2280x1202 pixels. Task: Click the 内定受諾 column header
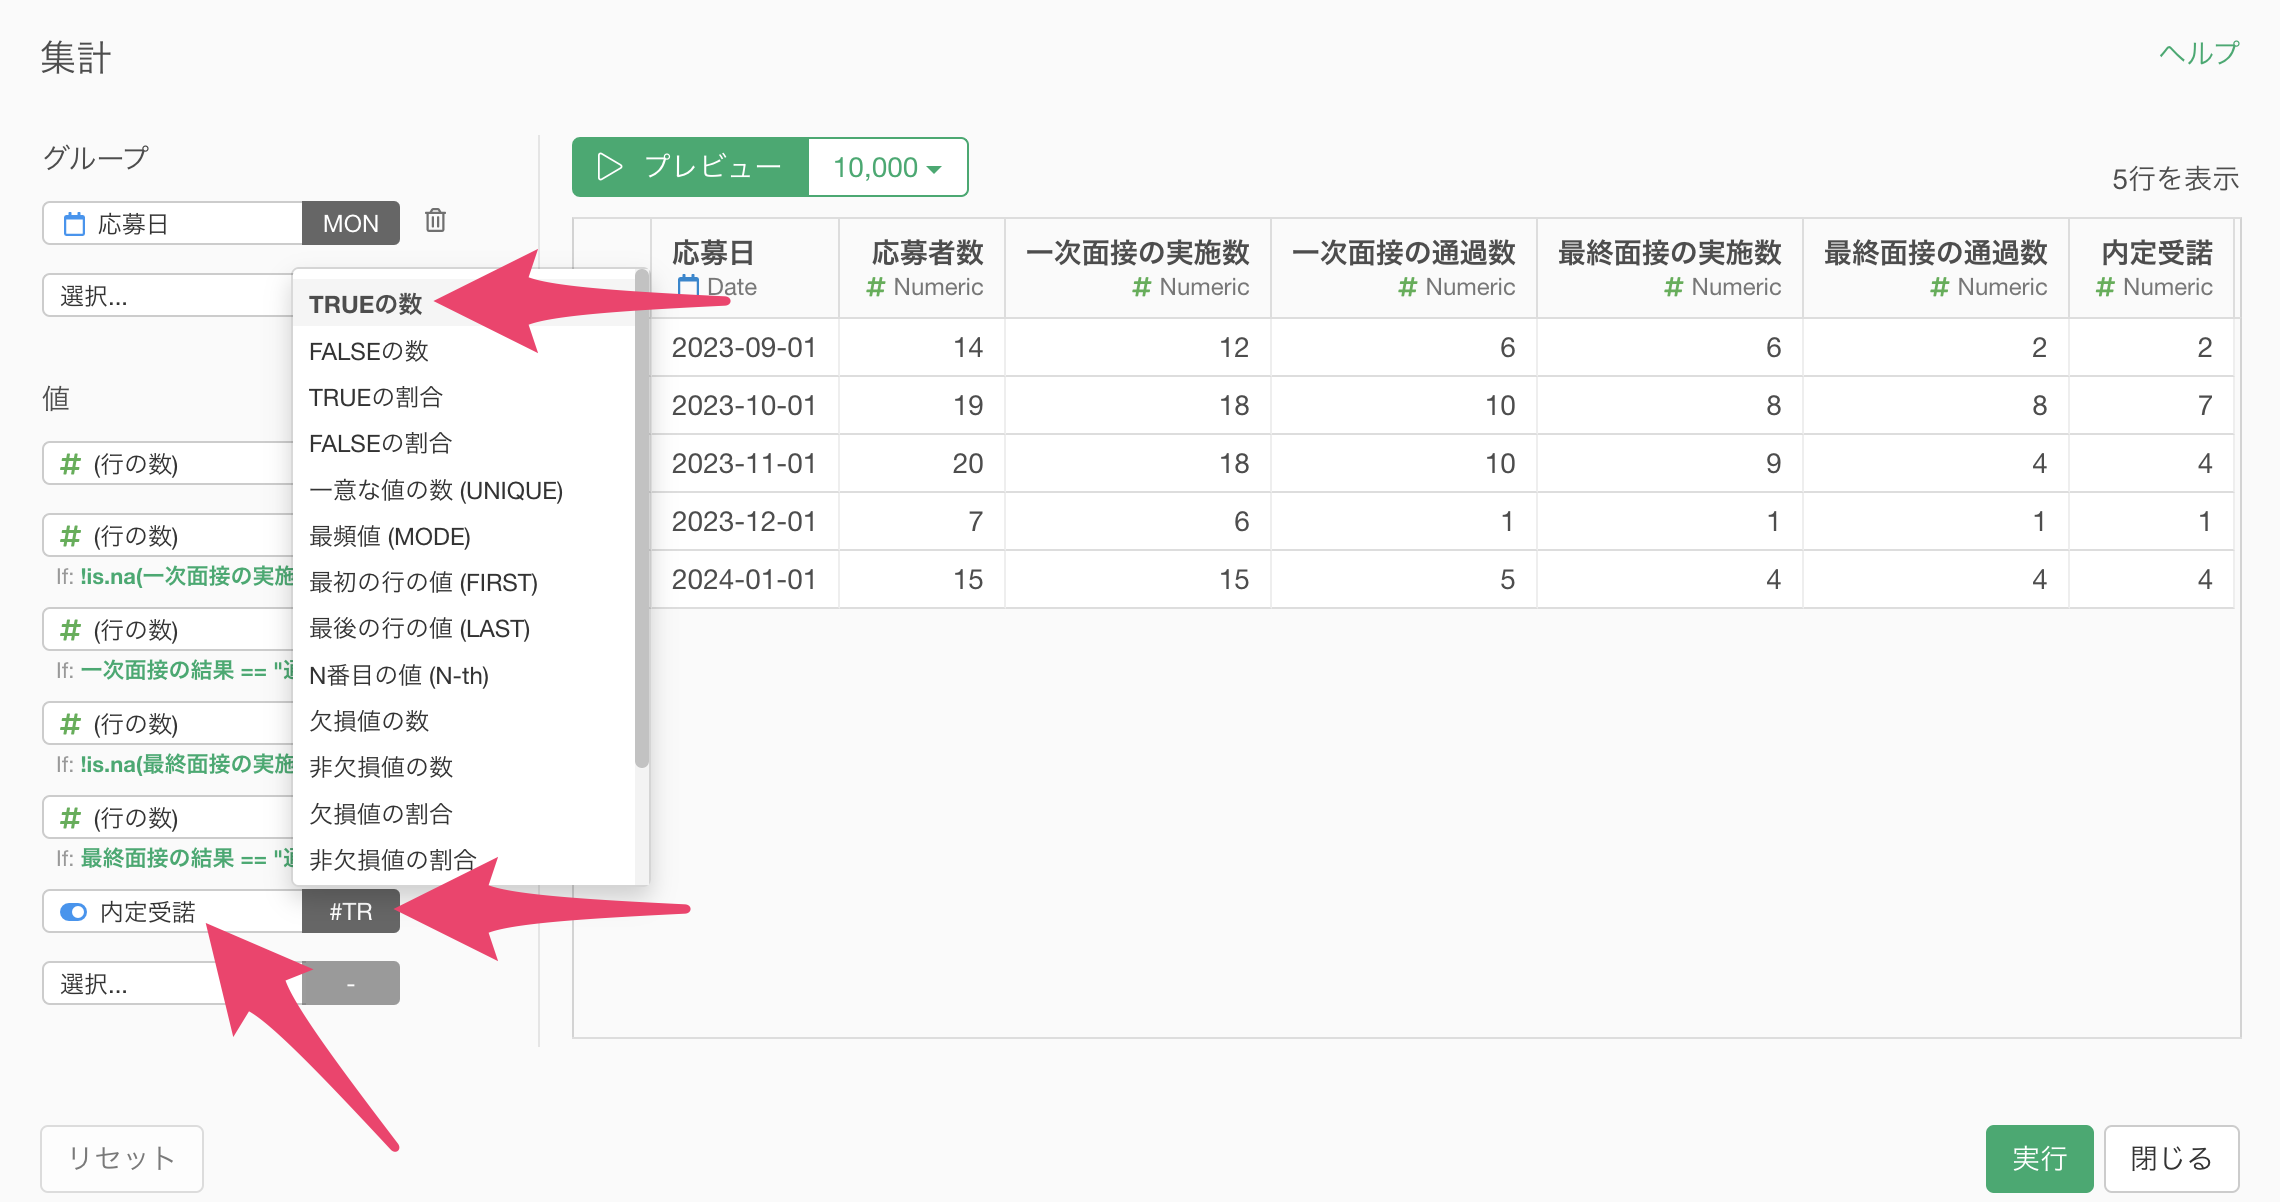click(2151, 269)
